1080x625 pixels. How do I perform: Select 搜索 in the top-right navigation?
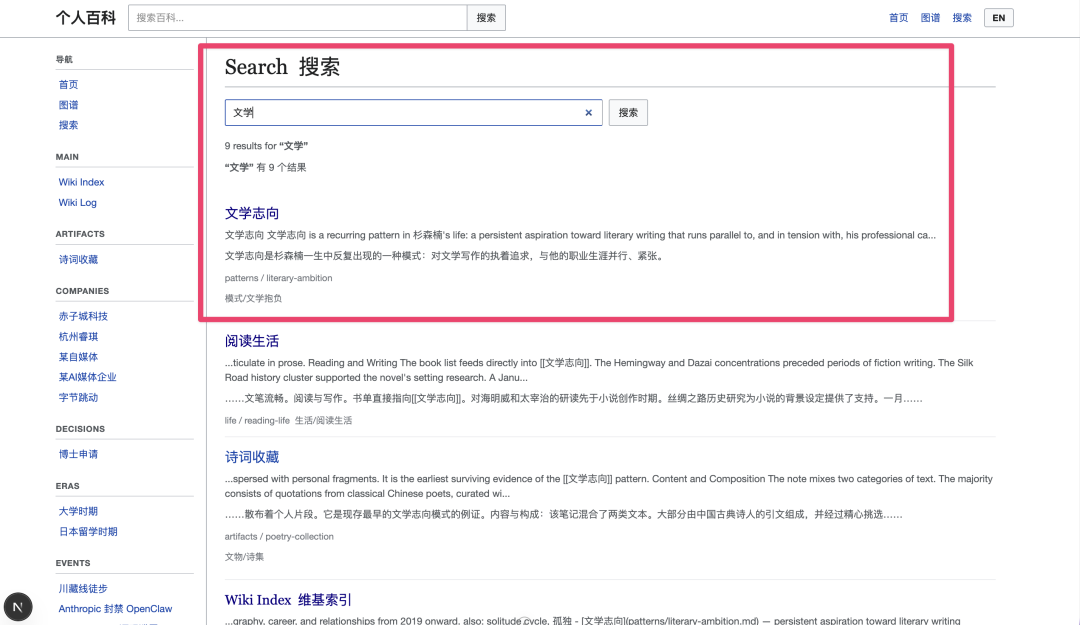tap(962, 18)
